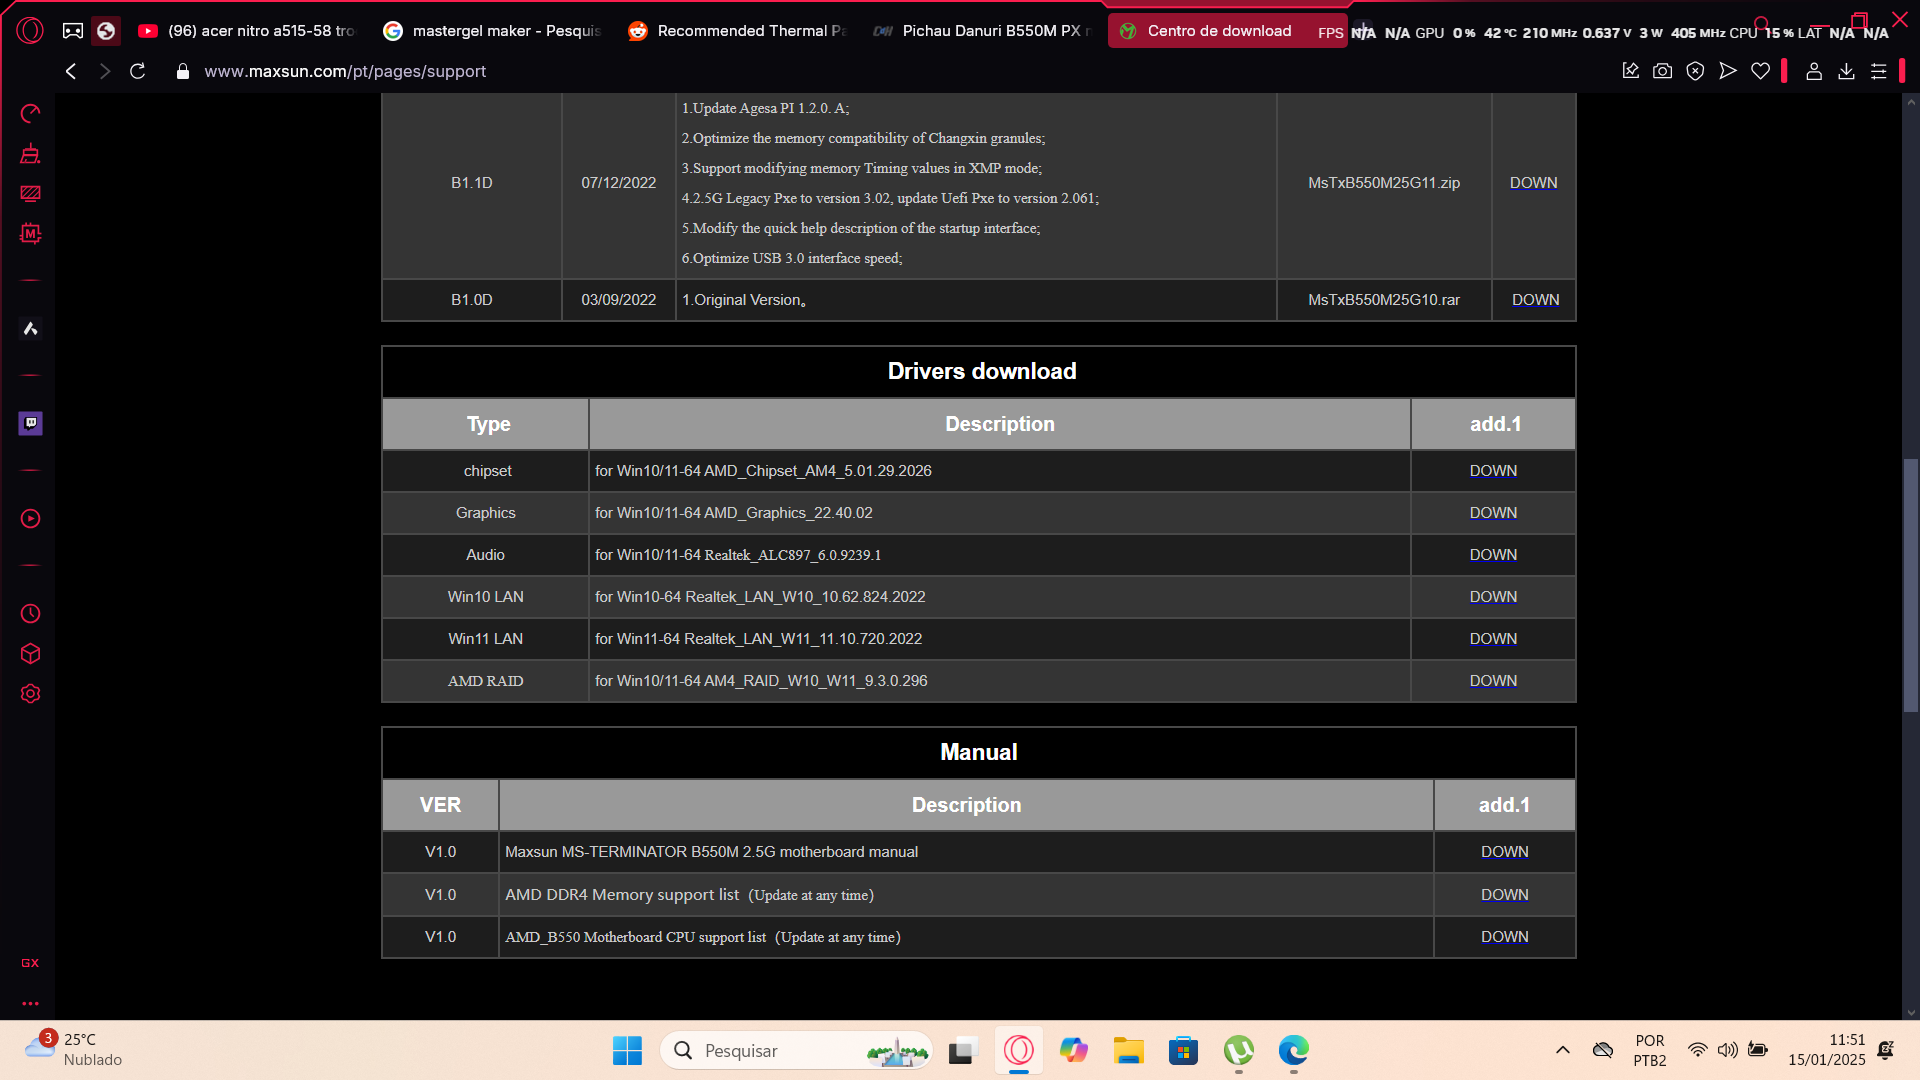Open the Aria AI sidebar icon
The width and height of the screenshot is (1920, 1080).
(x=30, y=328)
